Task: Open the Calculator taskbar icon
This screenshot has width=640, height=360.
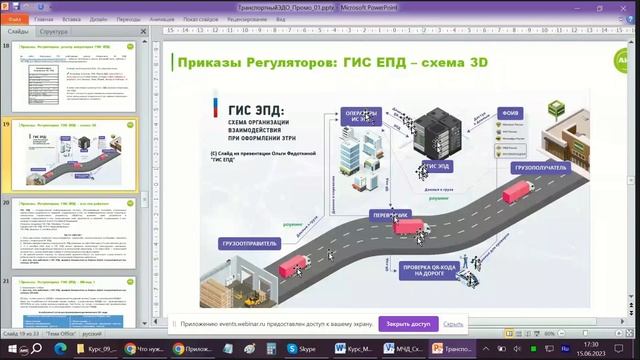Action: 271,349
